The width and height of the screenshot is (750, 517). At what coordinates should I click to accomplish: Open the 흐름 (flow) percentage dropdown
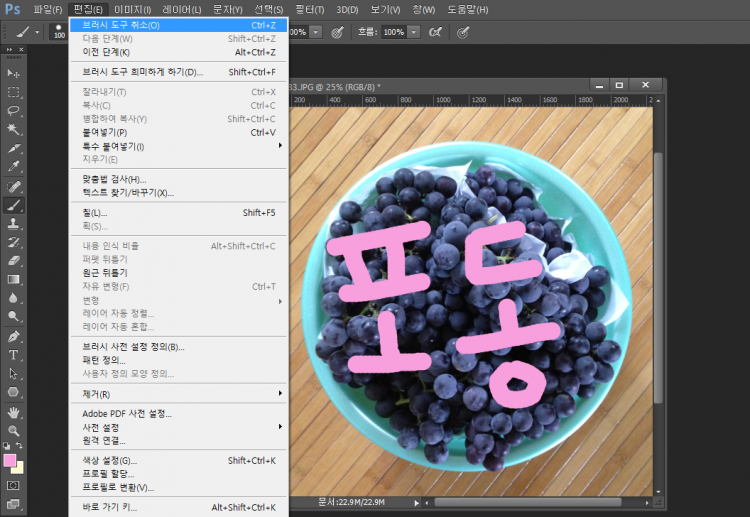point(414,32)
